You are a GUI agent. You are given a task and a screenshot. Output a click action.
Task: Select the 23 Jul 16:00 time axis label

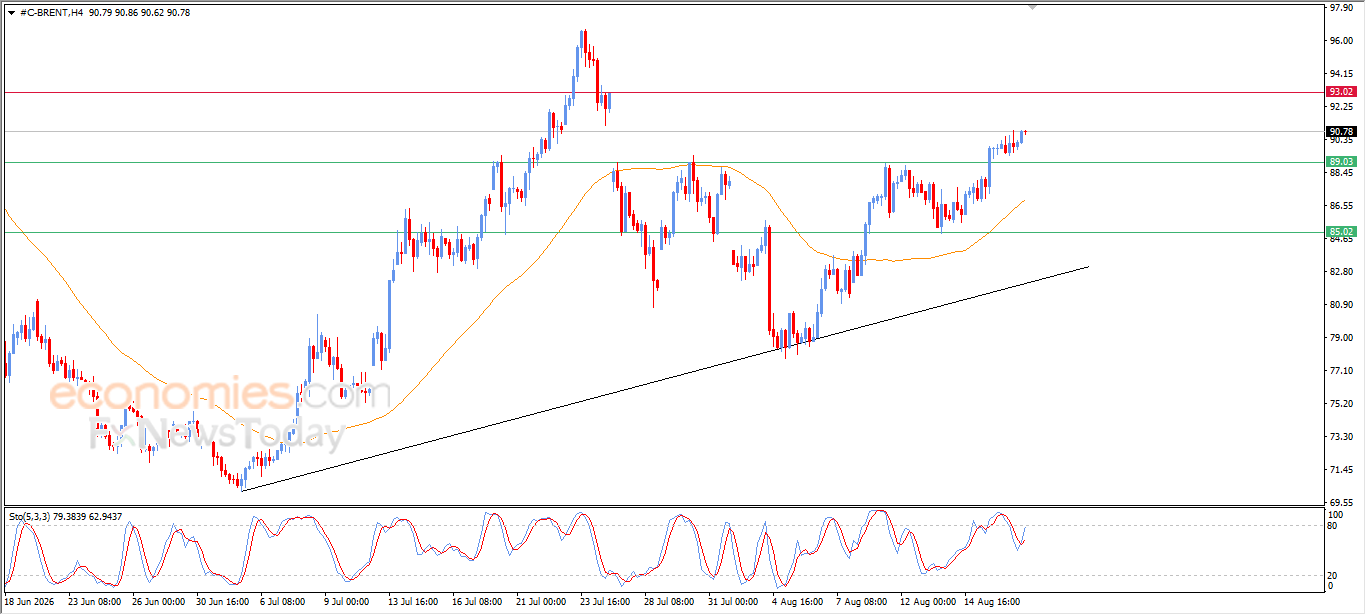click(x=605, y=603)
